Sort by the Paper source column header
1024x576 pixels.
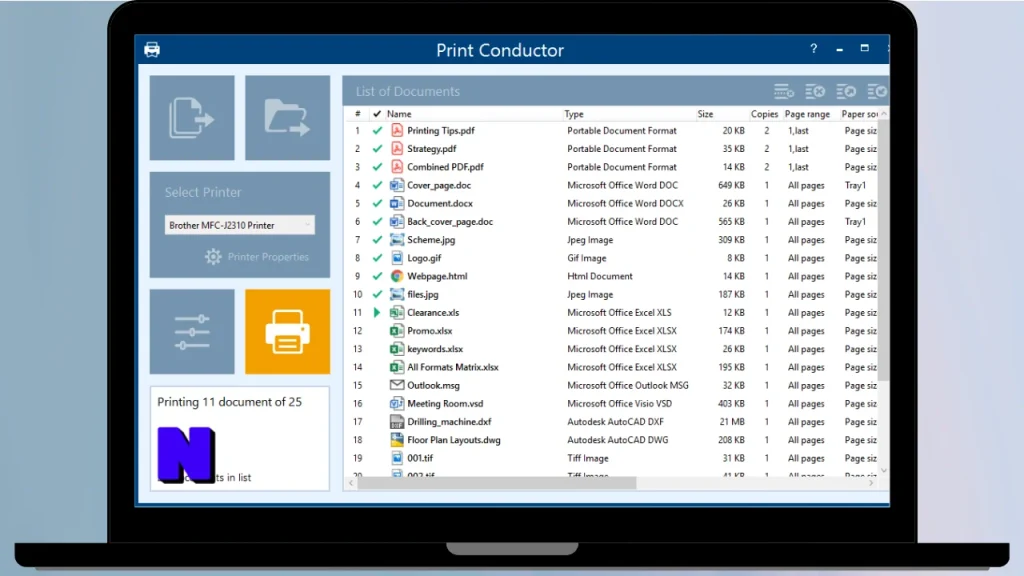coord(859,114)
